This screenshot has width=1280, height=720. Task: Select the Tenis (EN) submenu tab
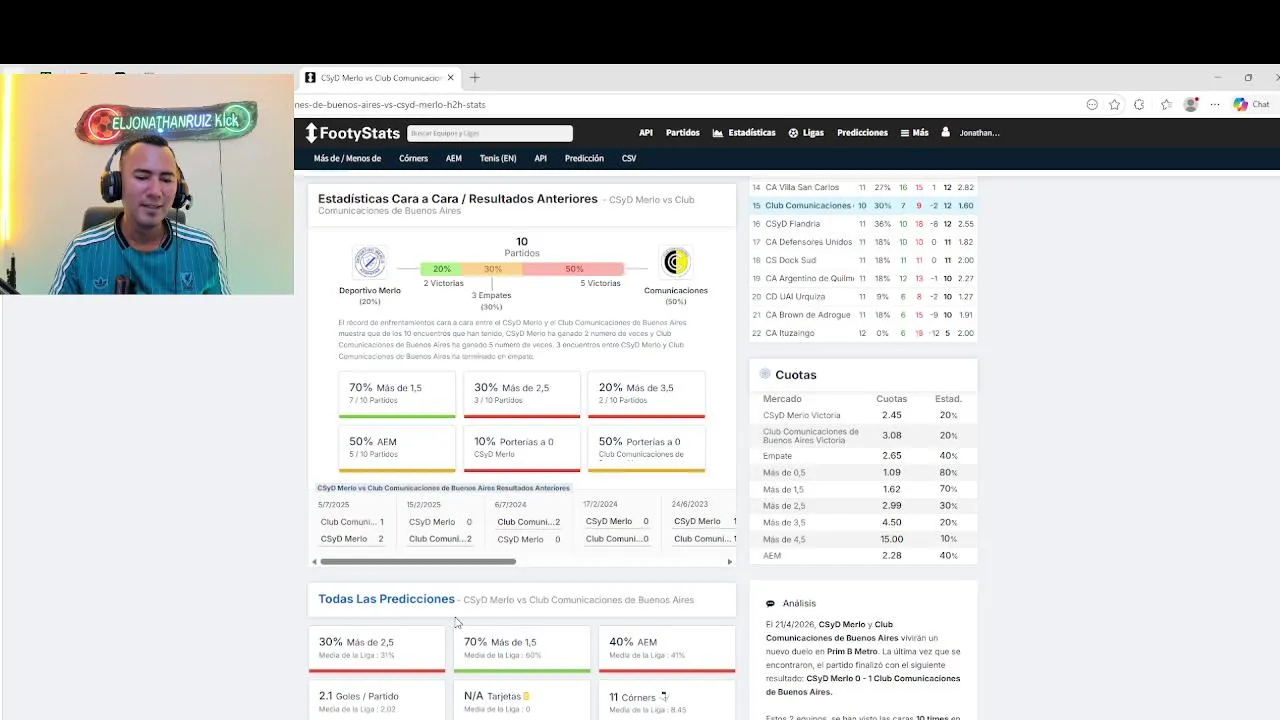click(498, 158)
